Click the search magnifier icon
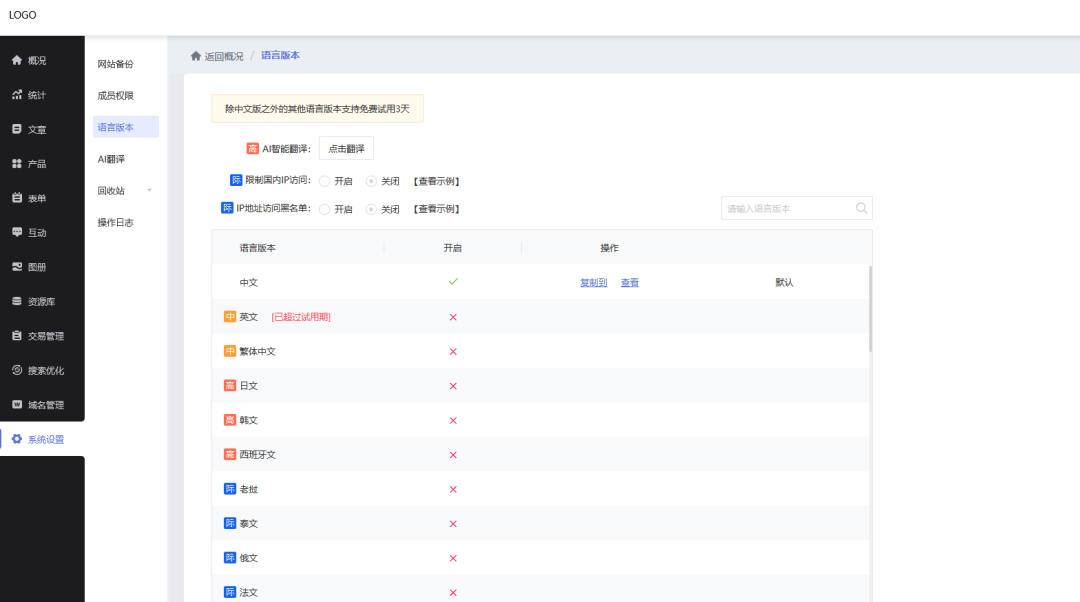The width and height of the screenshot is (1080, 602). click(861, 208)
